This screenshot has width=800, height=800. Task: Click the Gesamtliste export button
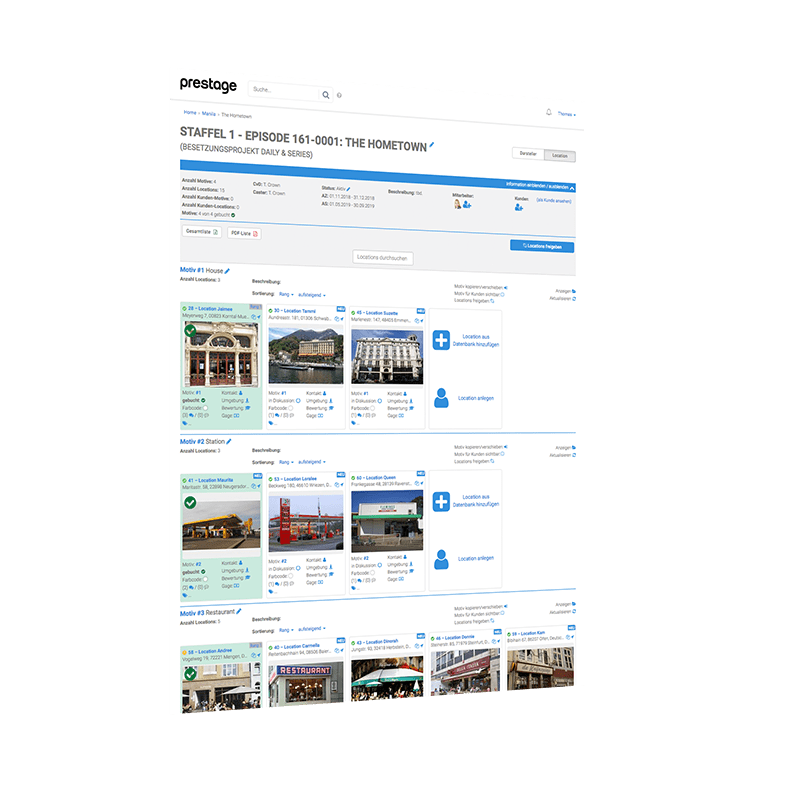202,232
